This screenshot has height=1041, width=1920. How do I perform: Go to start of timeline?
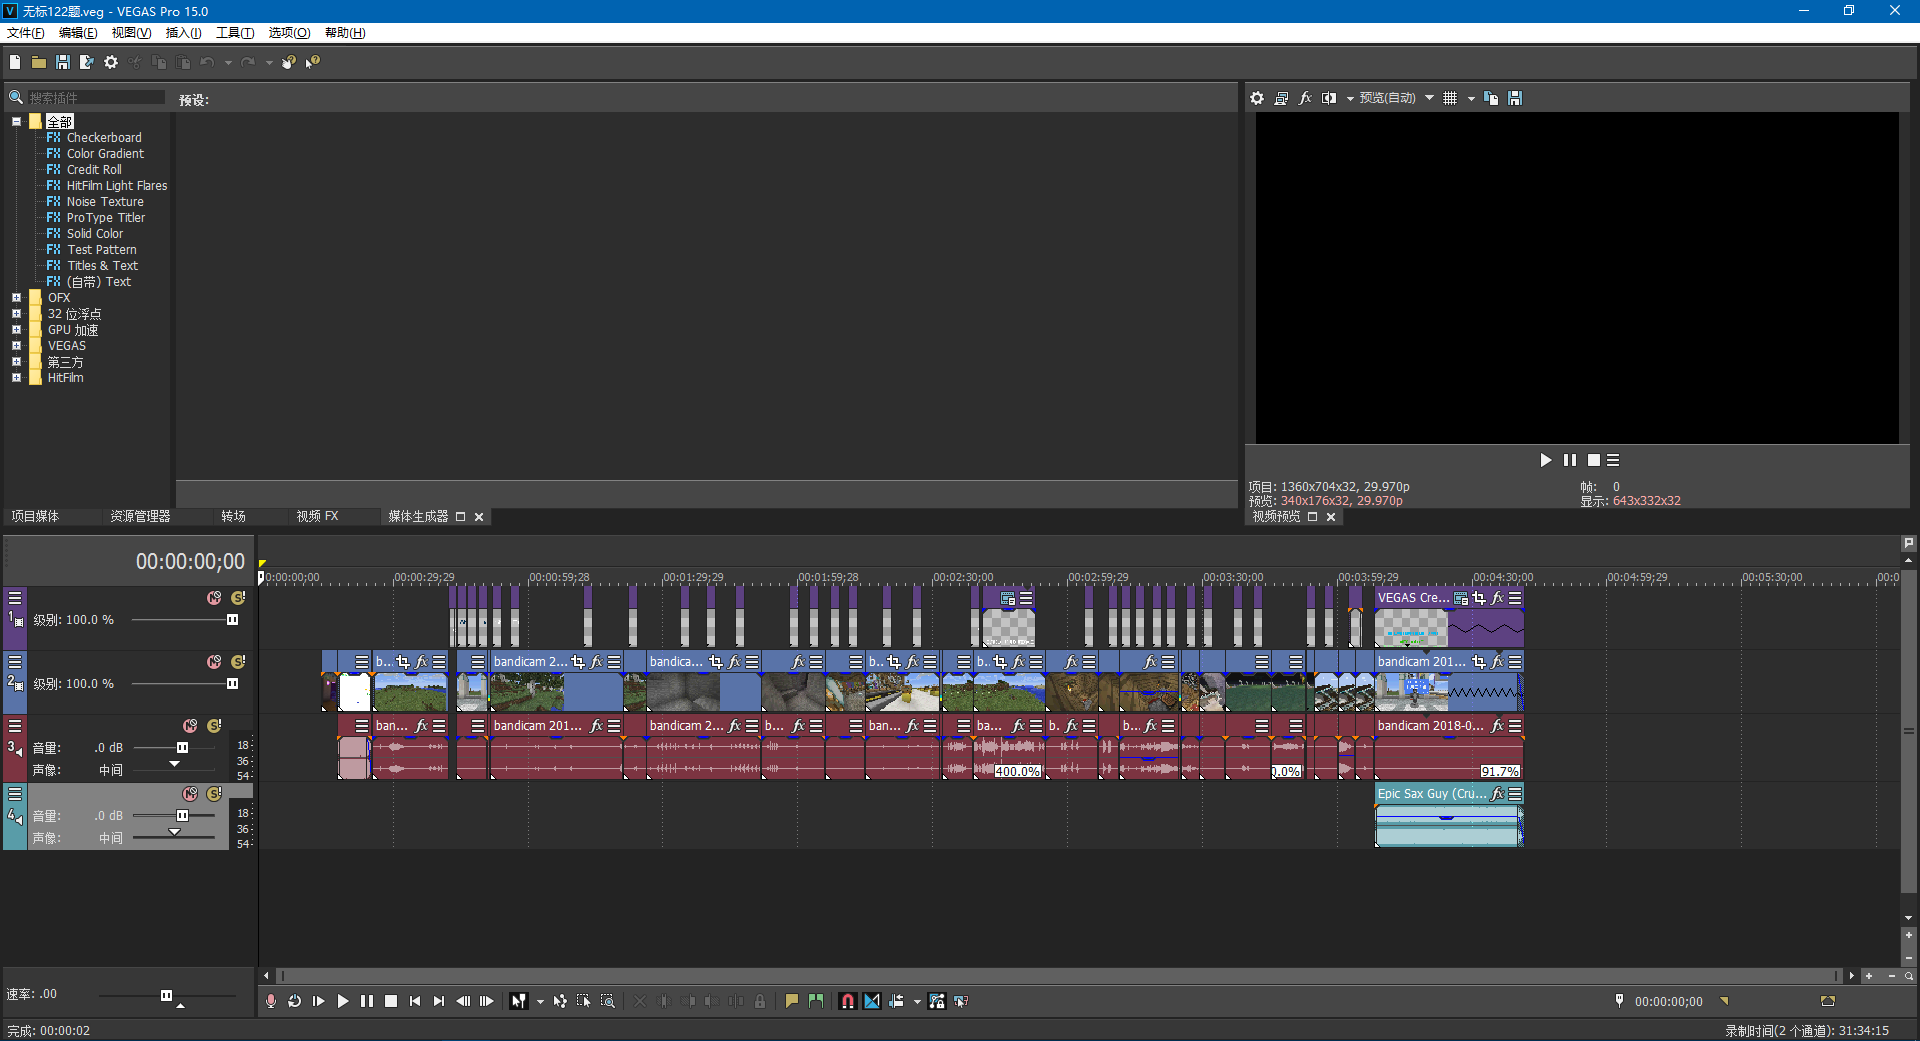click(x=415, y=1001)
